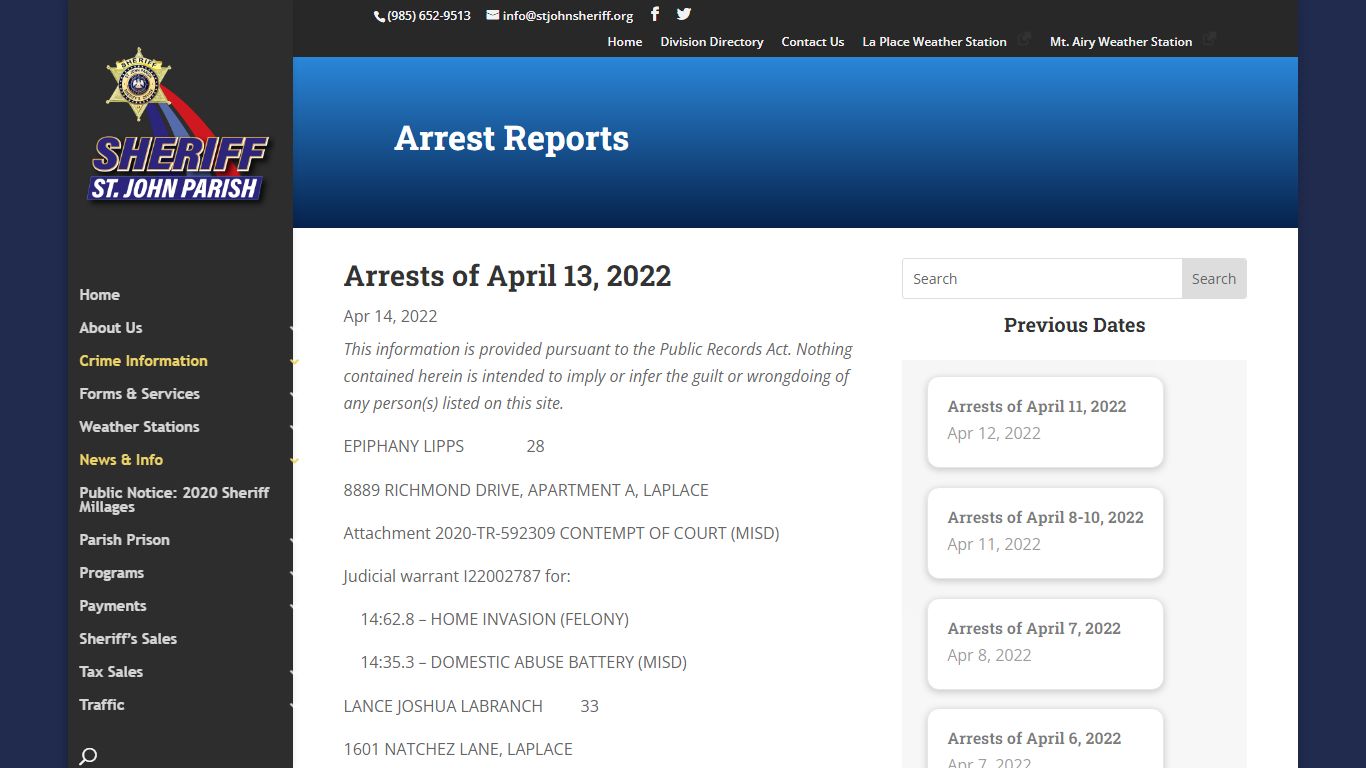Click the Previous Dates heading

pos(1074,326)
